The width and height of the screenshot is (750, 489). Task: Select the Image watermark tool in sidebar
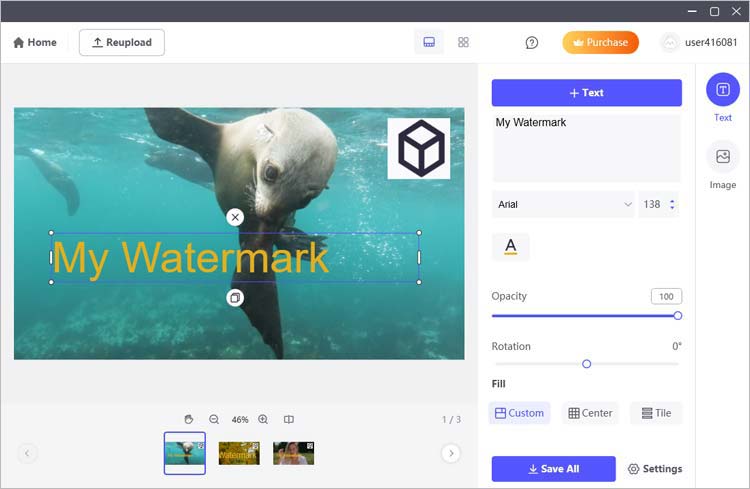[x=723, y=166]
